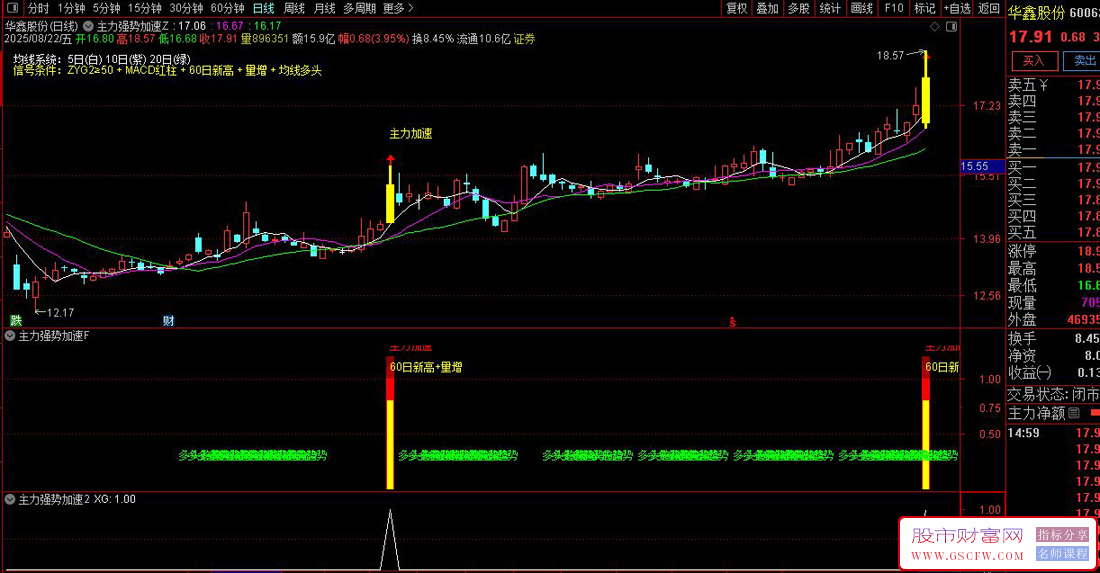Switch to 分时 intraday chart
This screenshot has width=1100, height=573.
point(38,8)
